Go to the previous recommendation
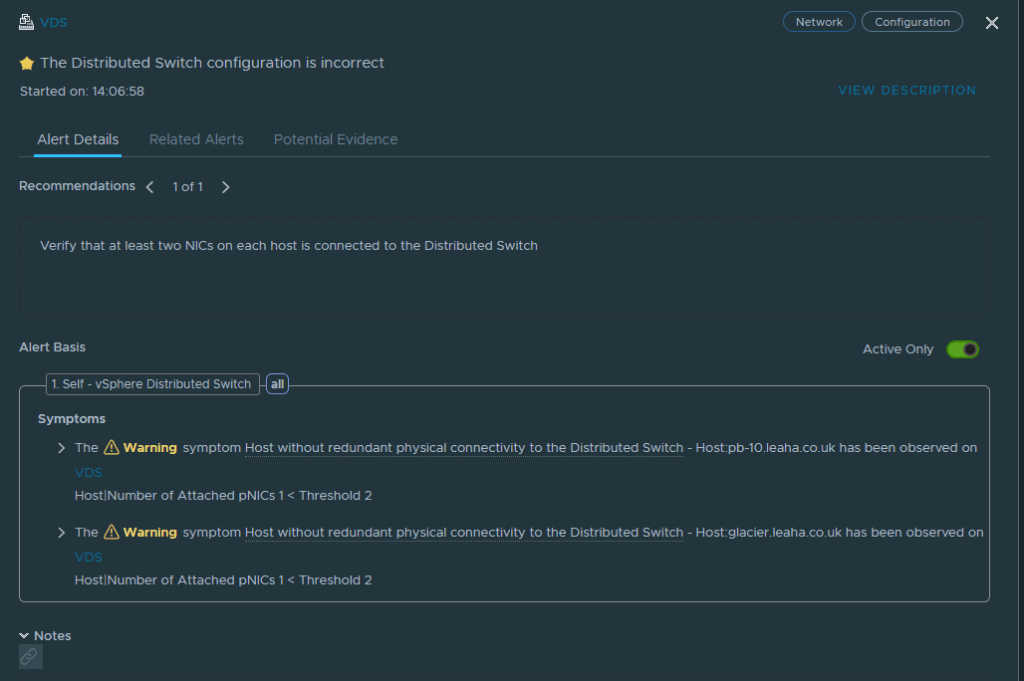The image size is (1024, 681). click(x=150, y=187)
